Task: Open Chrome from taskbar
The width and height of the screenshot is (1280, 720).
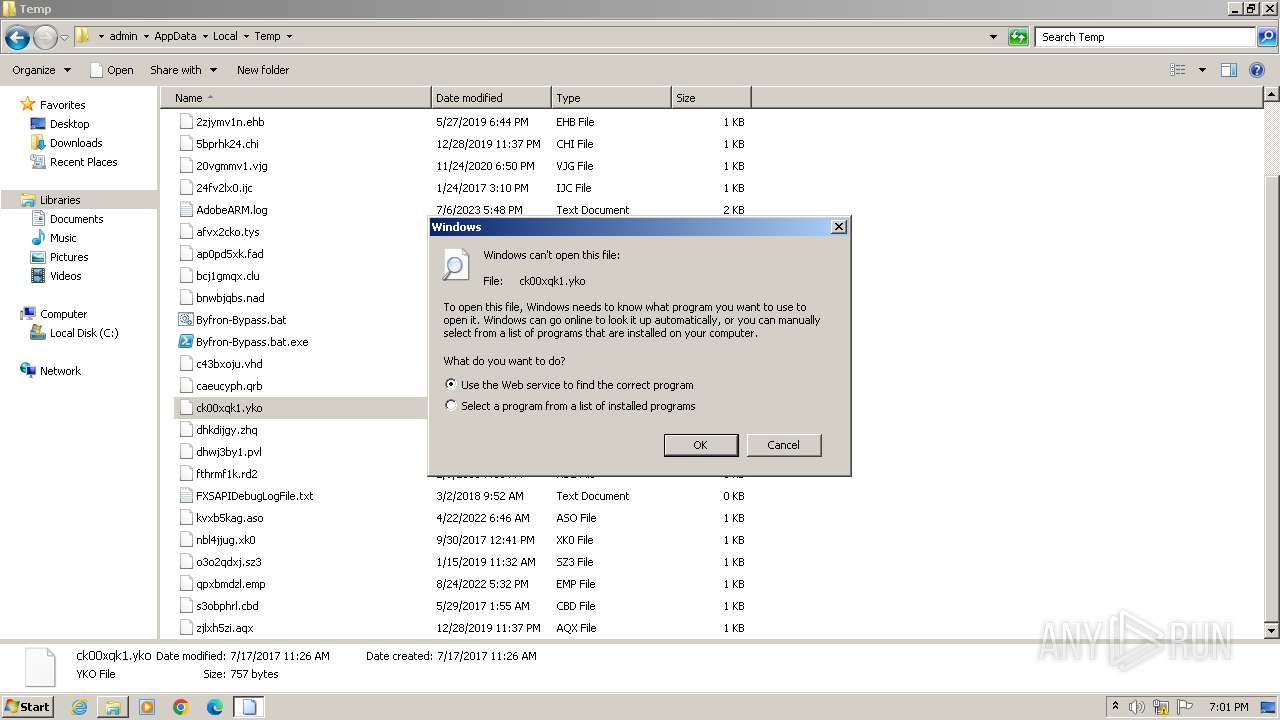Action: coord(181,707)
